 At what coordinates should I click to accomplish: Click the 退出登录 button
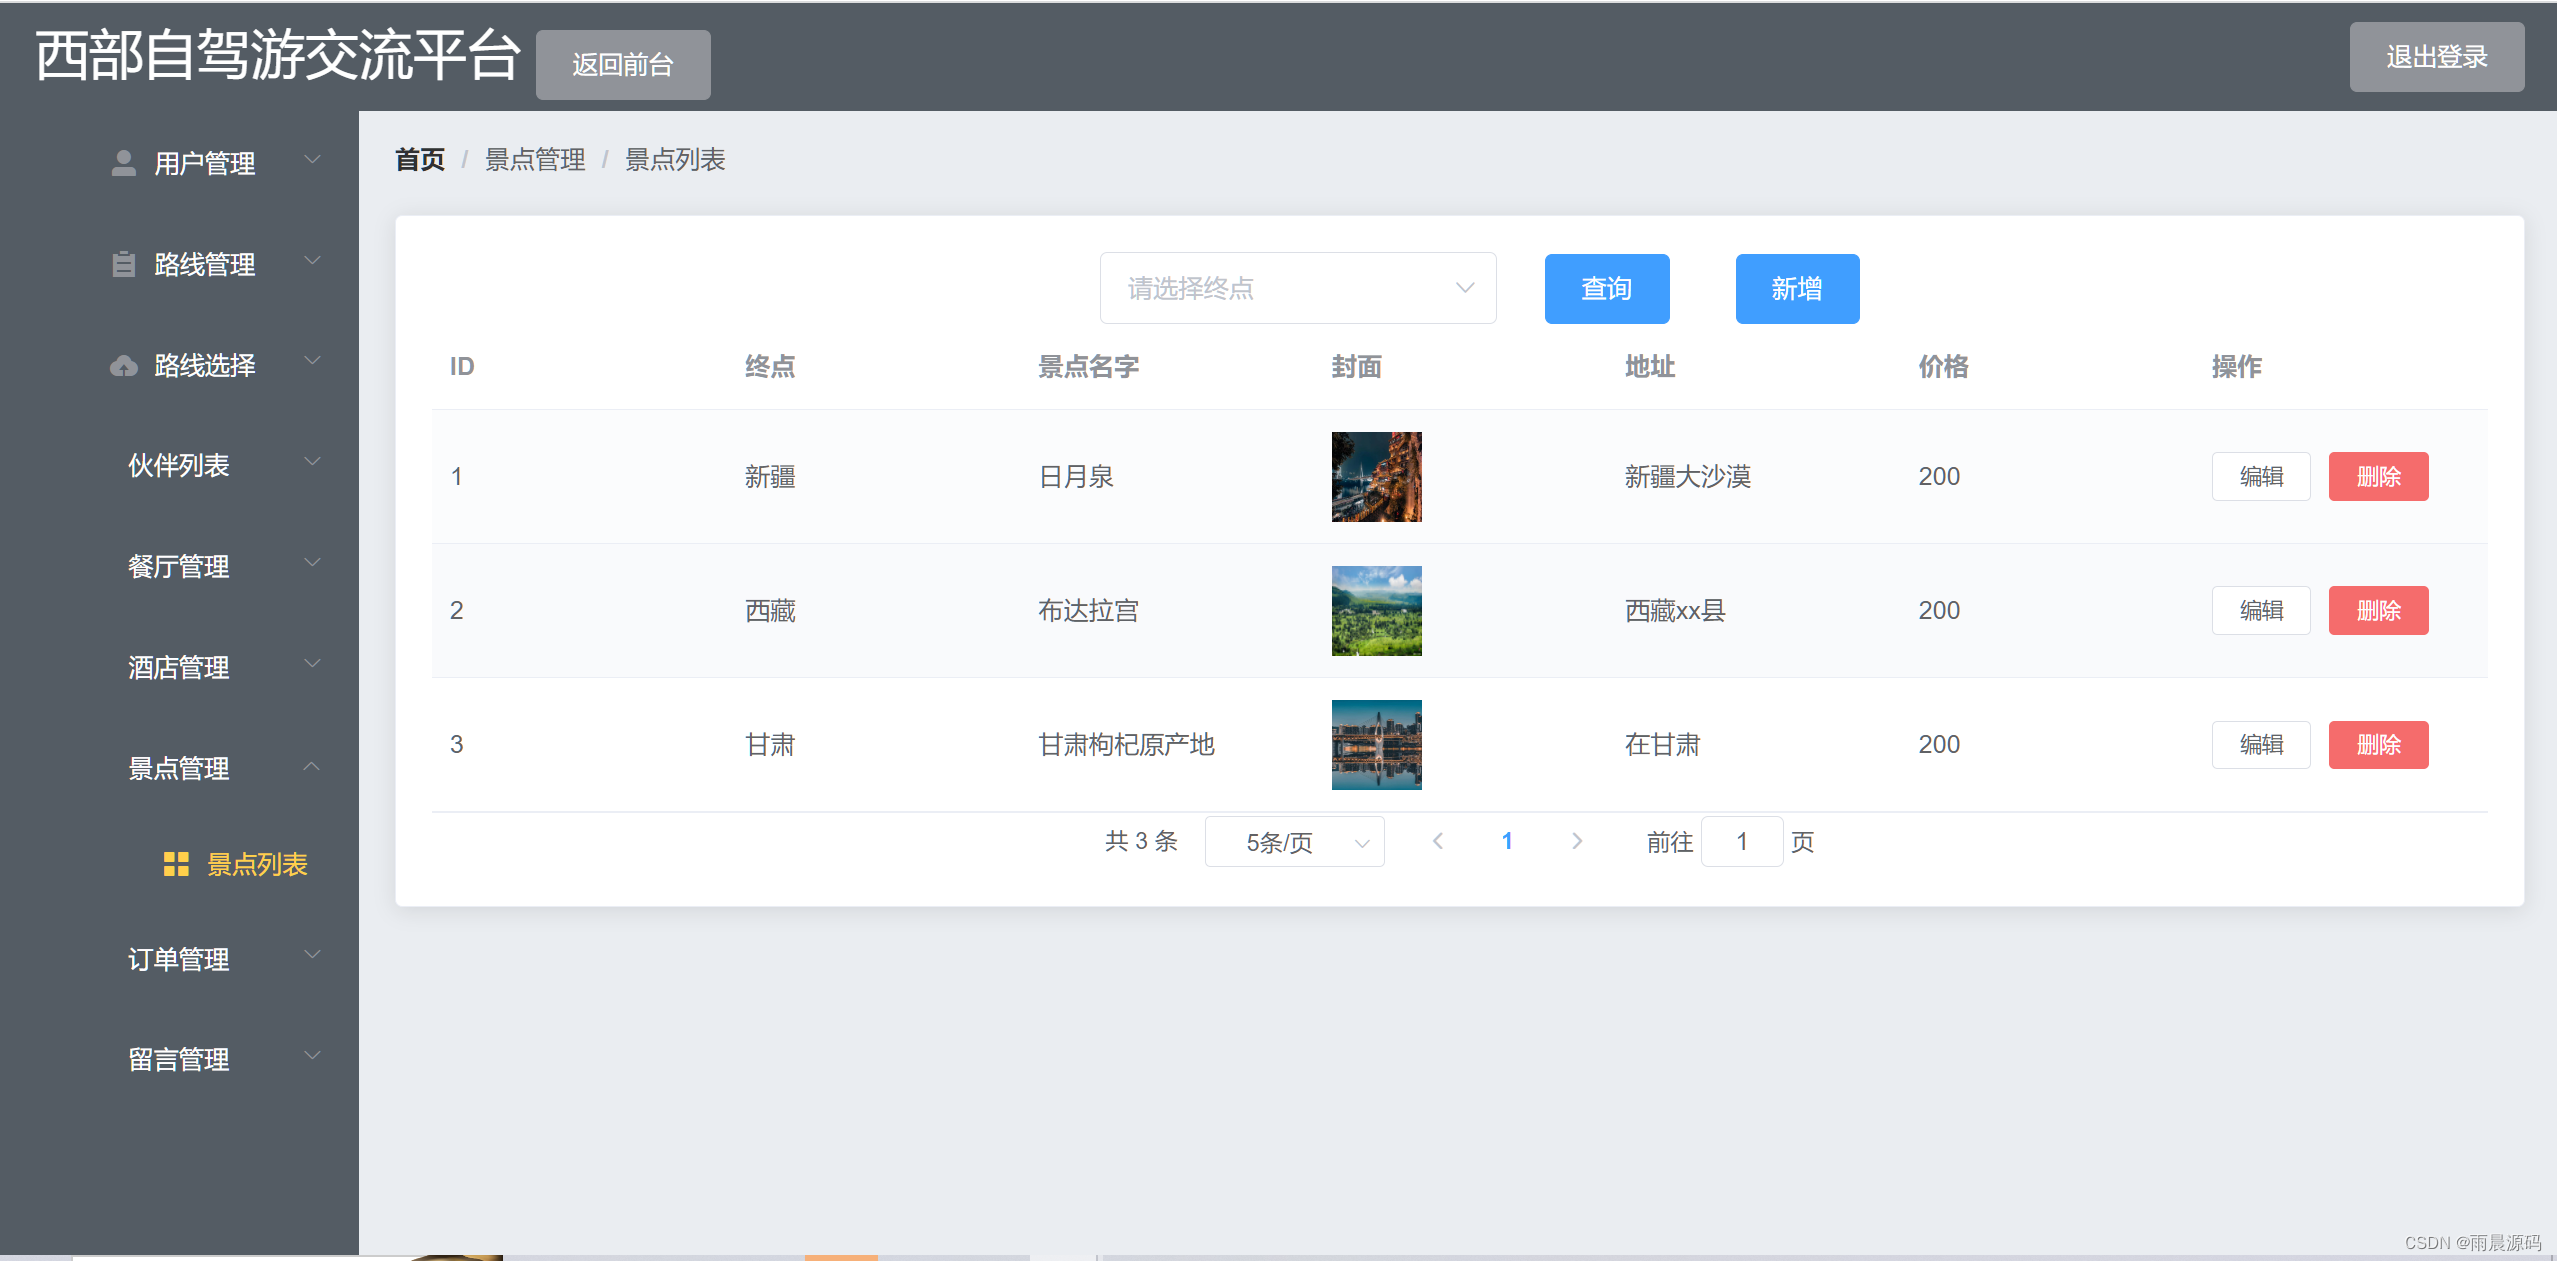2436,57
